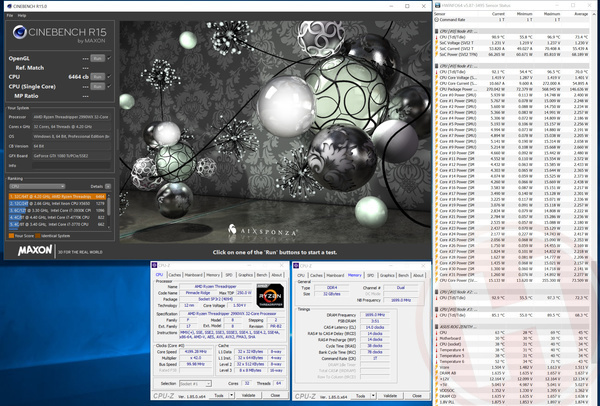The height and width of the screenshot is (406, 600).
Task: Click the Info input field in Cinebench
Action: (72, 166)
